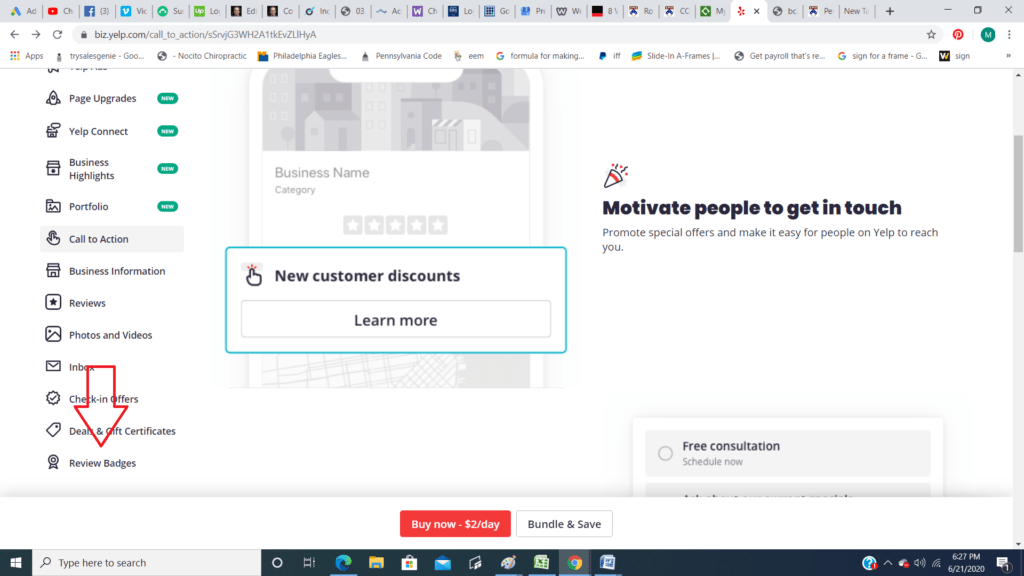The height and width of the screenshot is (576, 1024).
Task: Close the active Yelp tab
Action: click(757, 11)
